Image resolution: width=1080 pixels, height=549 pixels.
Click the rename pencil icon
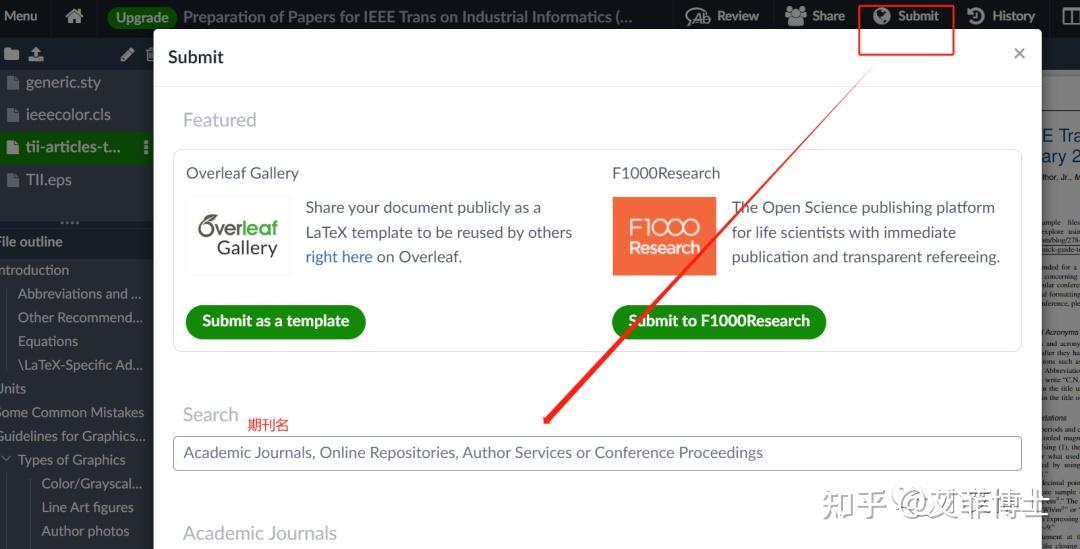point(127,55)
